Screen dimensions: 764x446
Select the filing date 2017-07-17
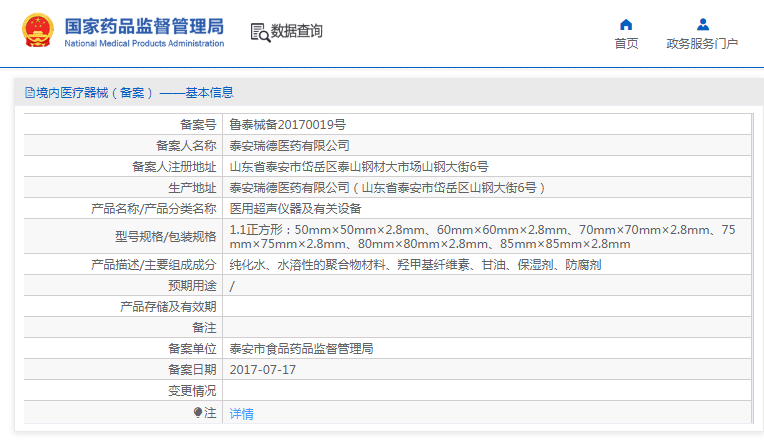point(263,369)
